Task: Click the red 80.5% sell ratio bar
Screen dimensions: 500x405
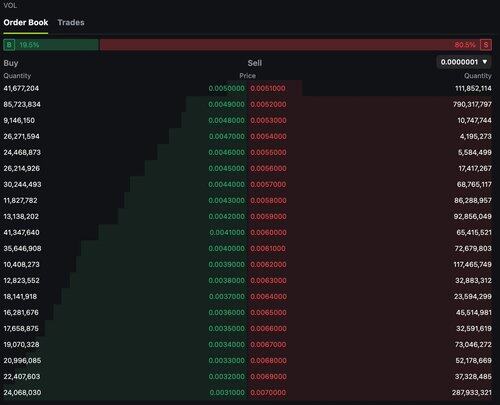Action: click(296, 45)
